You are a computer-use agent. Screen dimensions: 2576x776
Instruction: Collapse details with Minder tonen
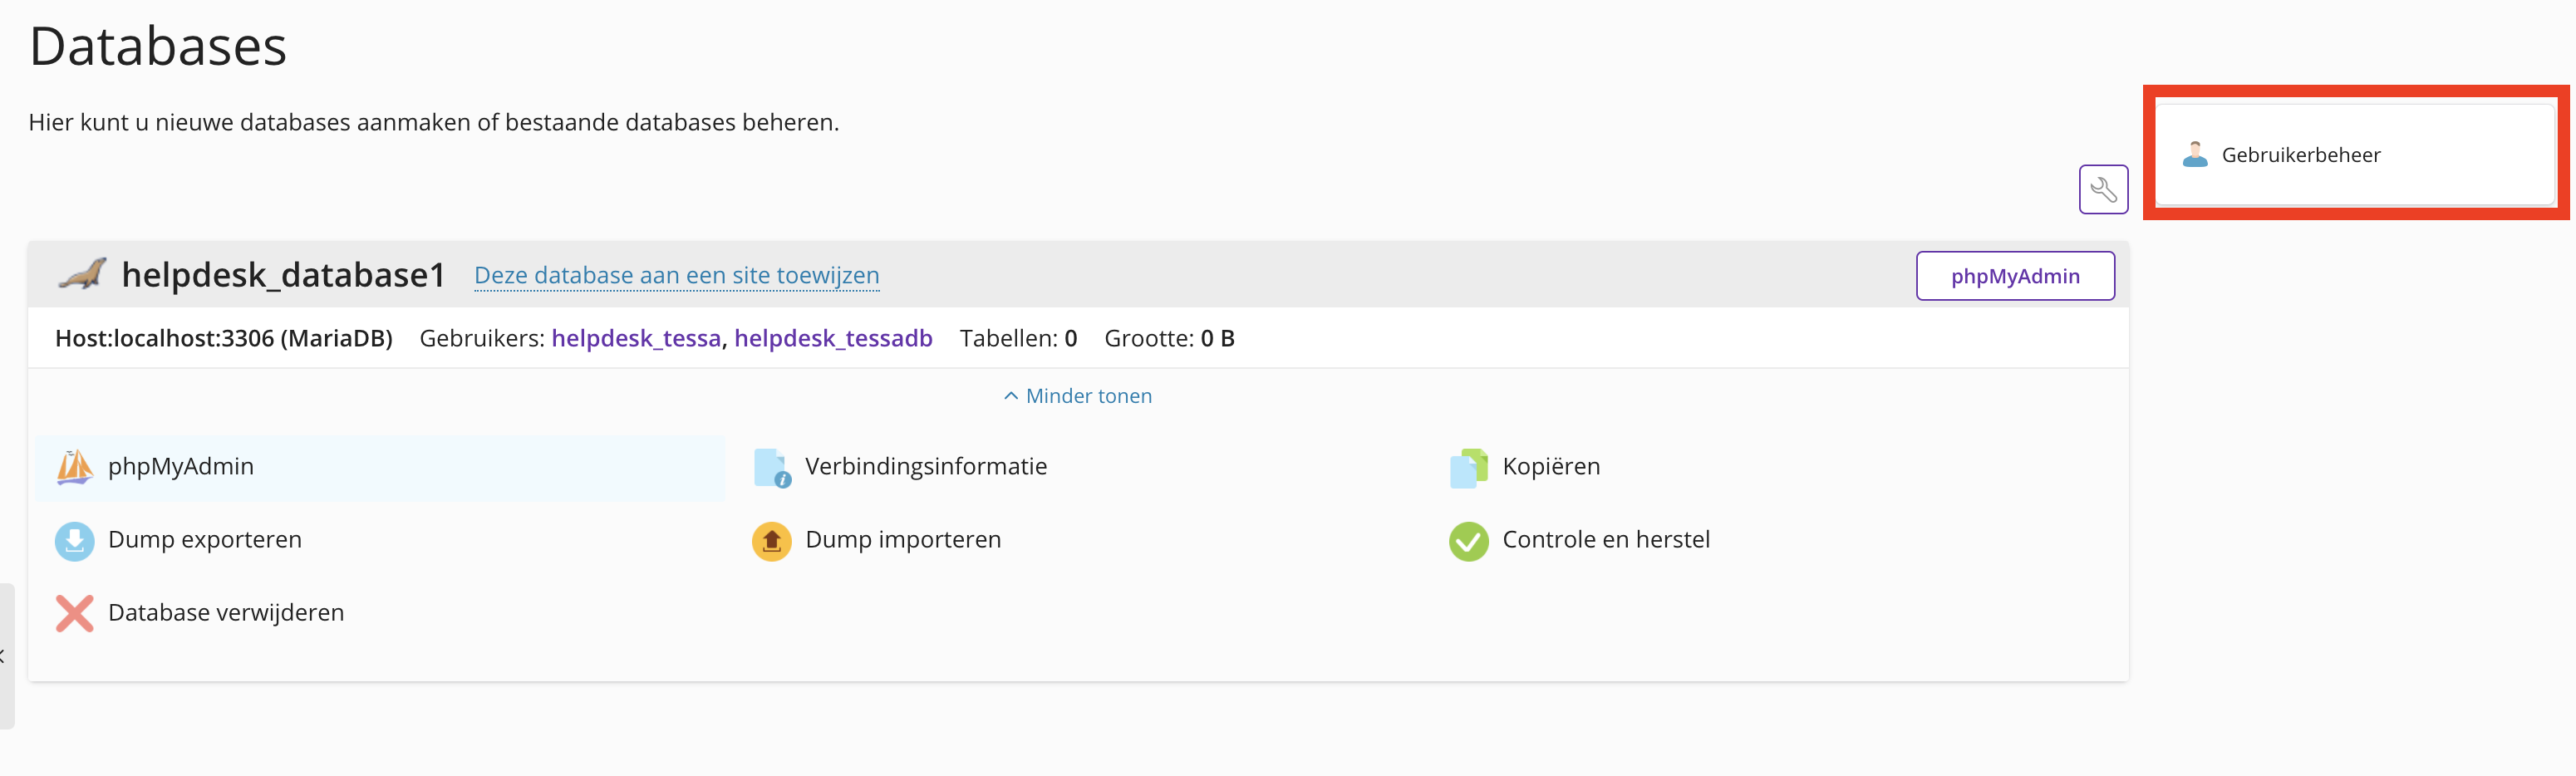pyautogui.click(x=1078, y=396)
